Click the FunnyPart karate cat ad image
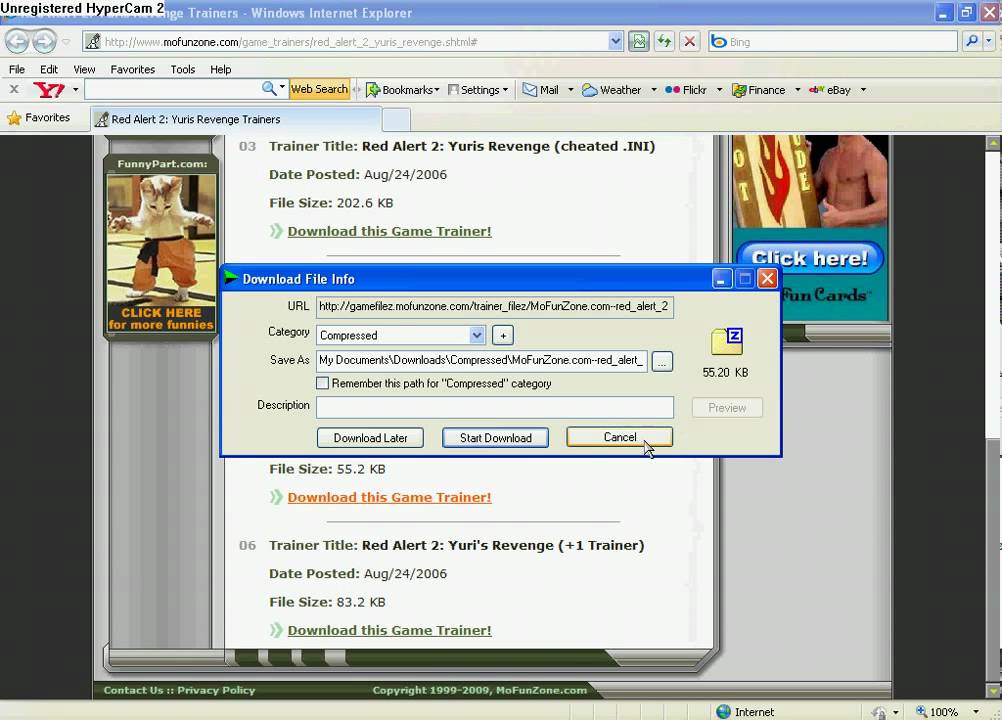This screenshot has height=720, width=1002. [x=161, y=252]
